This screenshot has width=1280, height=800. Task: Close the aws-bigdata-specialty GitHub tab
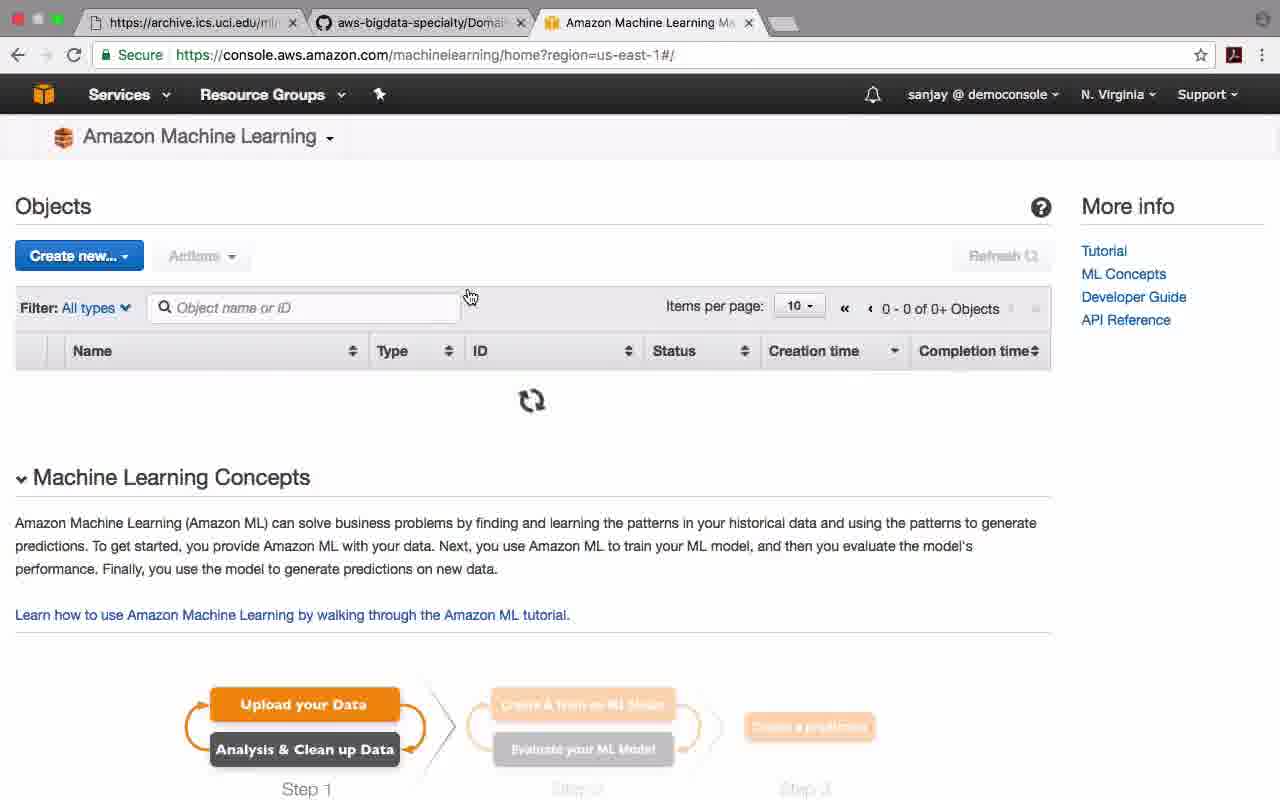[x=520, y=22]
